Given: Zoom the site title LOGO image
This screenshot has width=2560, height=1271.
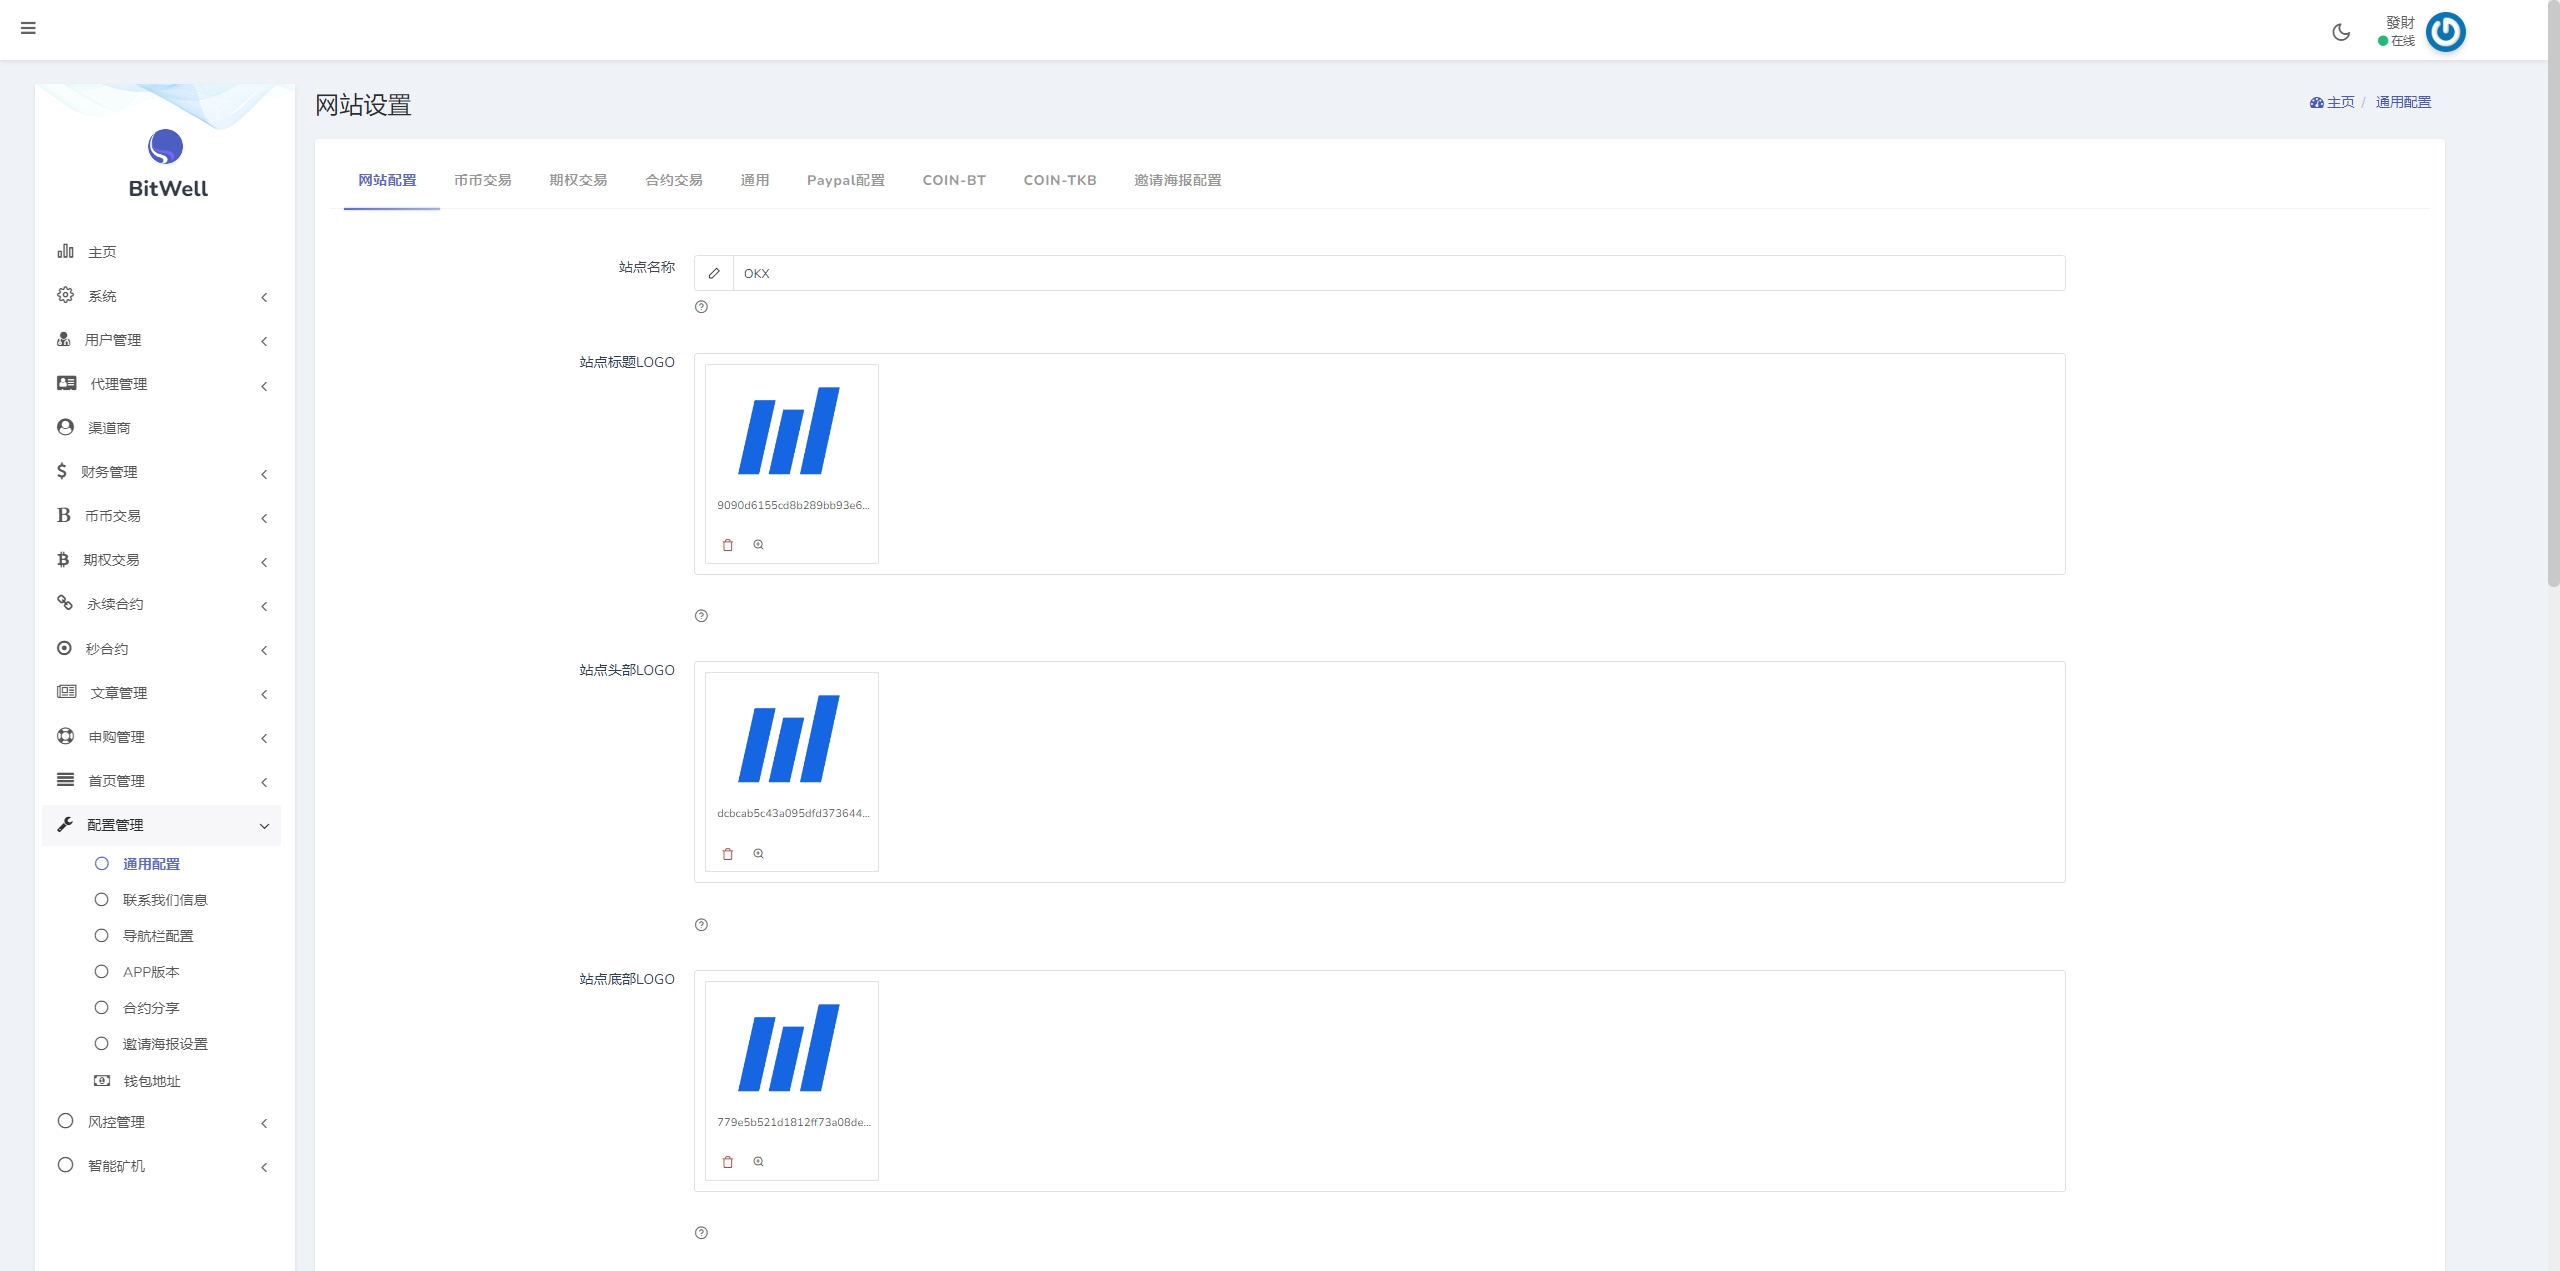Looking at the screenshot, I should click(759, 545).
